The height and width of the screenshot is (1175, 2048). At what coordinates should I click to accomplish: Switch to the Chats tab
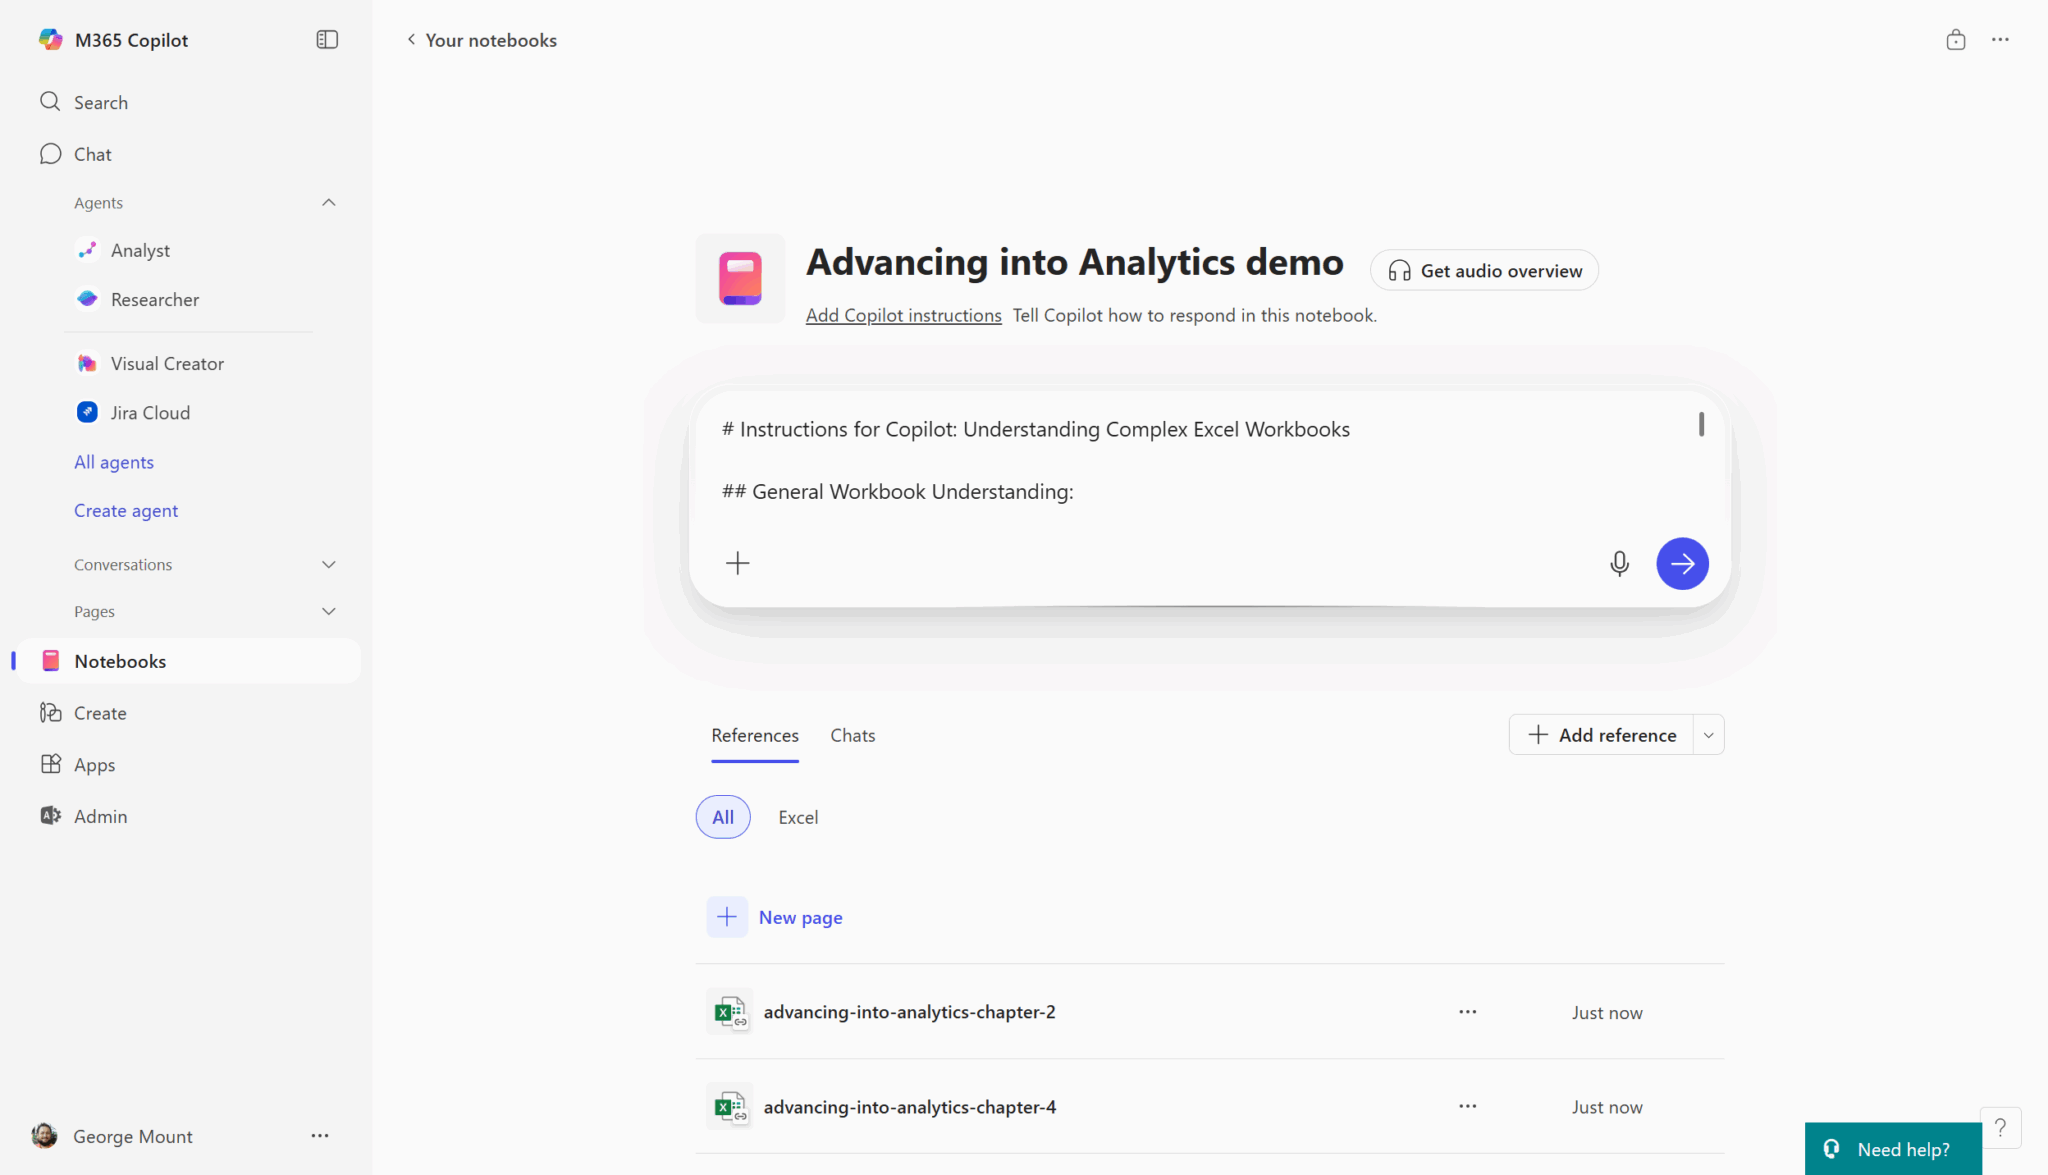[852, 735]
